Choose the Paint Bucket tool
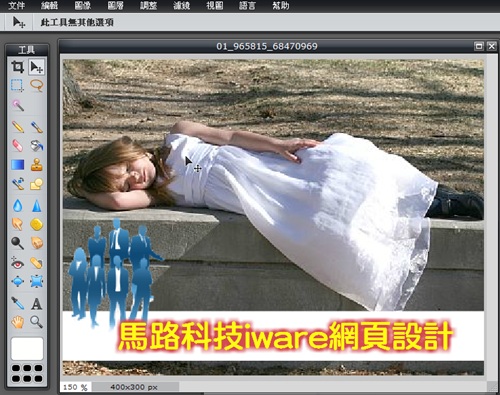The image size is (500, 395). pyautogui.click(x=37, y=145)
